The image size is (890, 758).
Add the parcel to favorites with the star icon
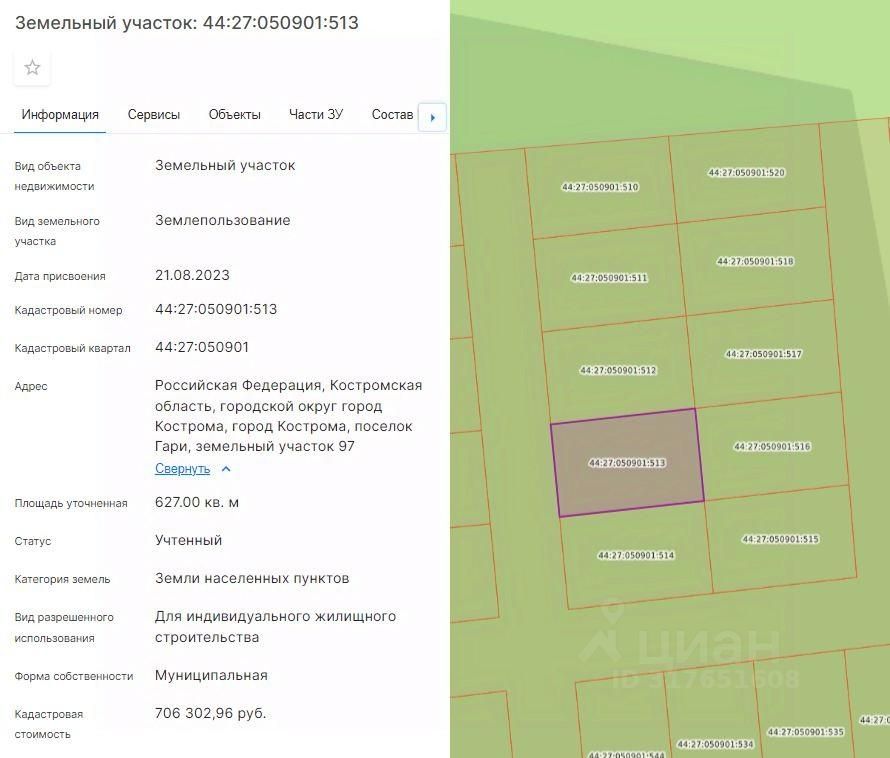[x=32, y=68]
